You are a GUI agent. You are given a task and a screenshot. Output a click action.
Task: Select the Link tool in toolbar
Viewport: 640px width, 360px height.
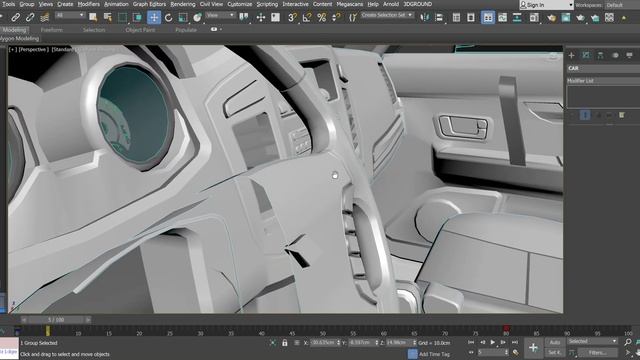click(16, 18)
